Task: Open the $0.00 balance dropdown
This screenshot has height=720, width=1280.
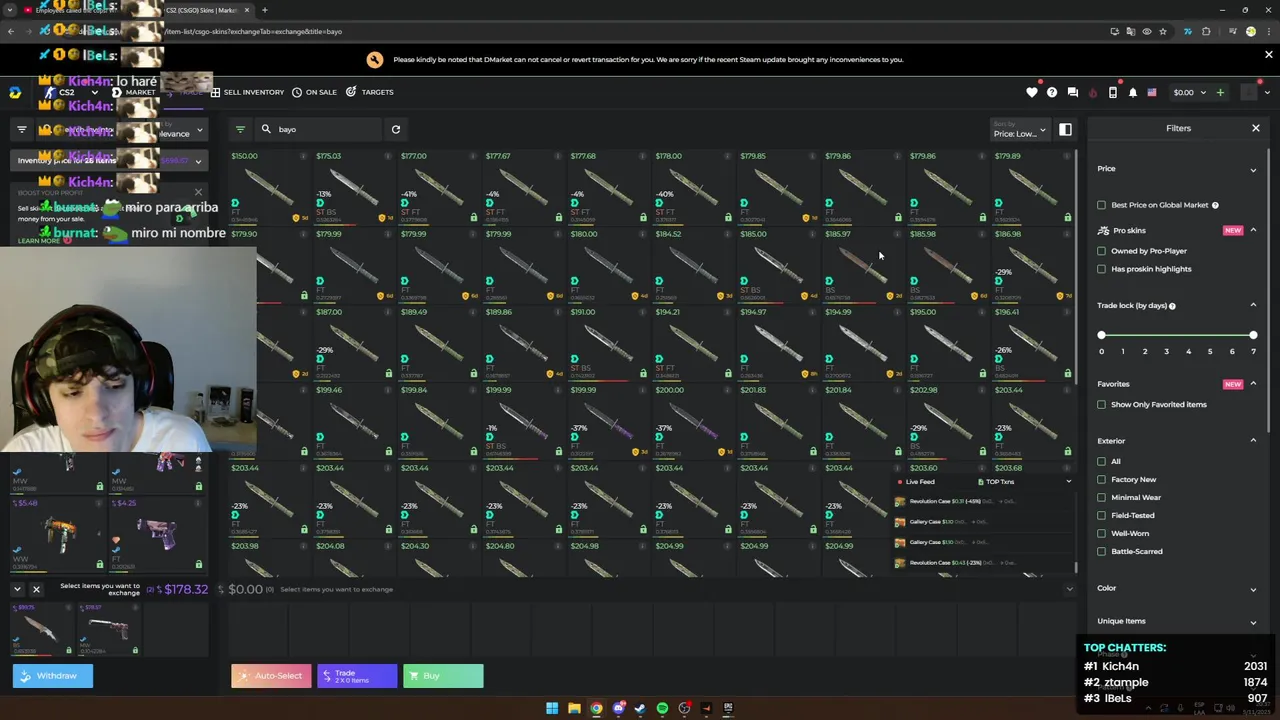Action: (x=1189, y=92)
